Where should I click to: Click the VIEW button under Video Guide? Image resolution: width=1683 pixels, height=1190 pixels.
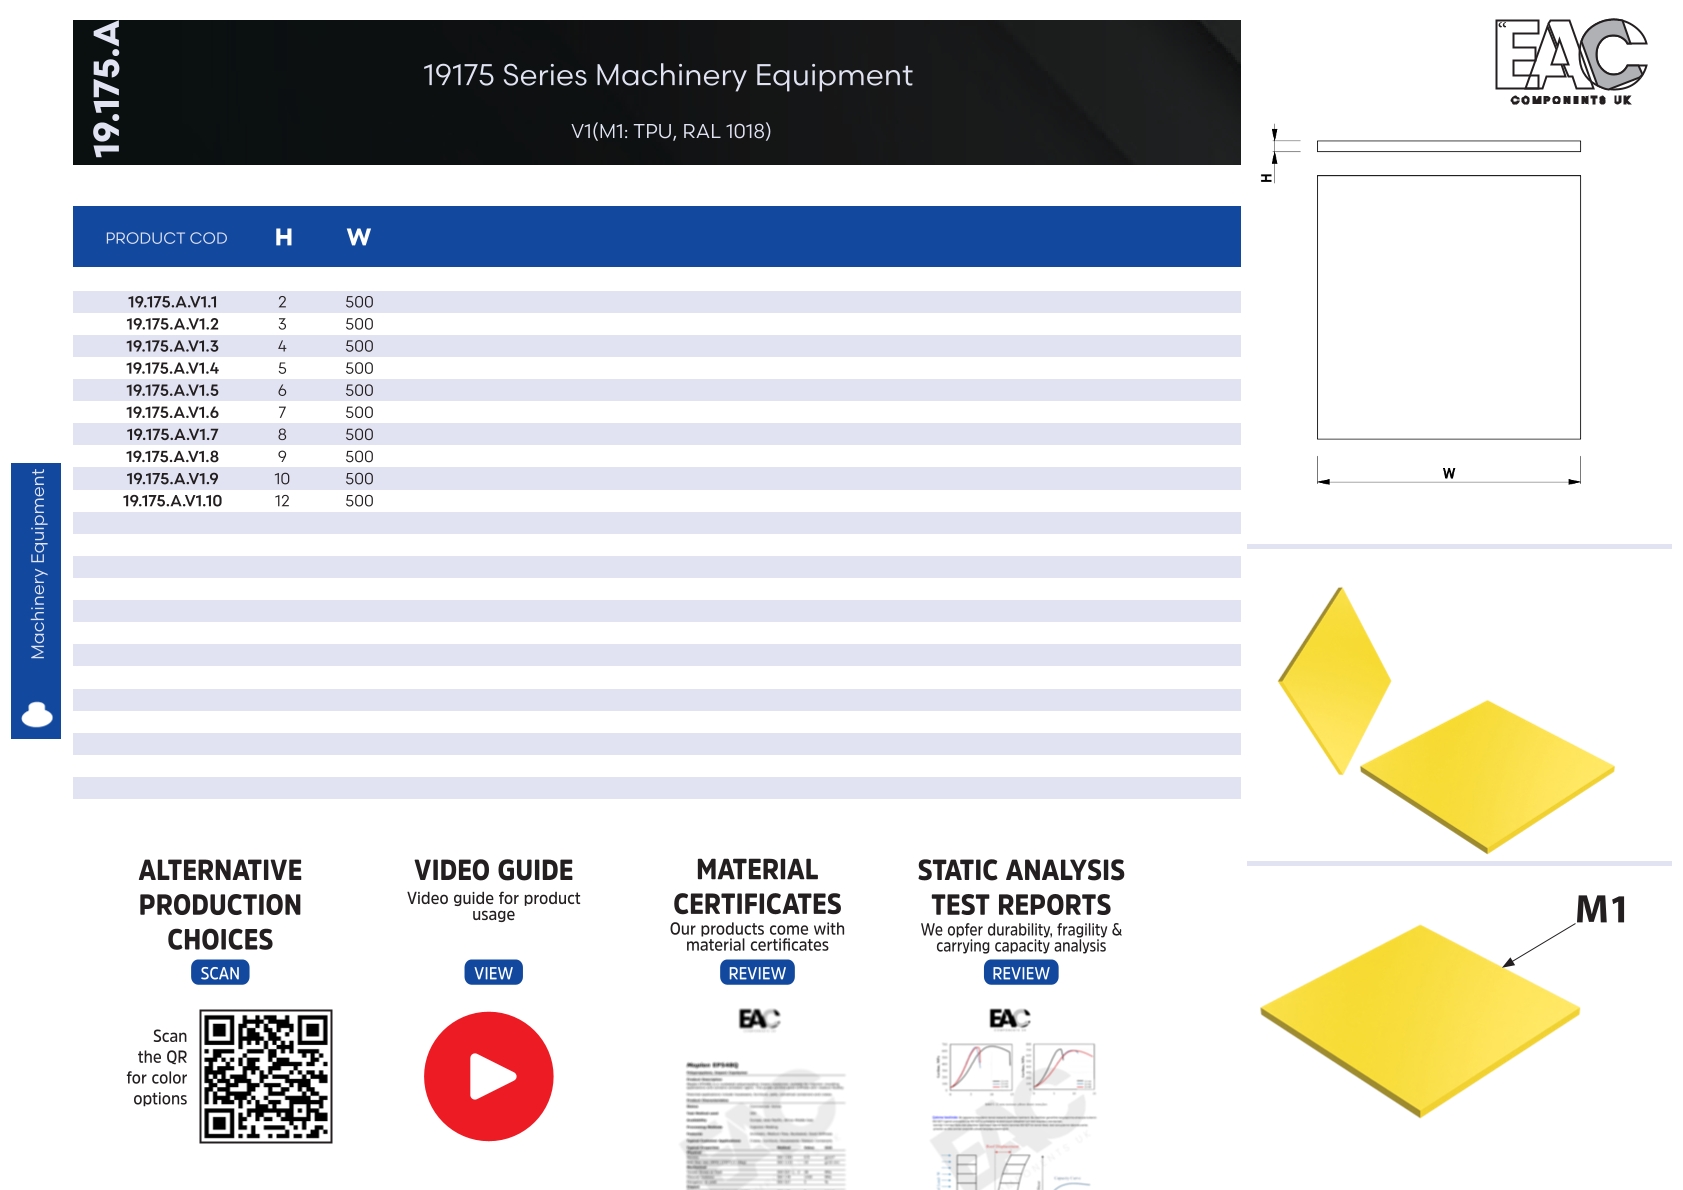[x=493, y=973]
